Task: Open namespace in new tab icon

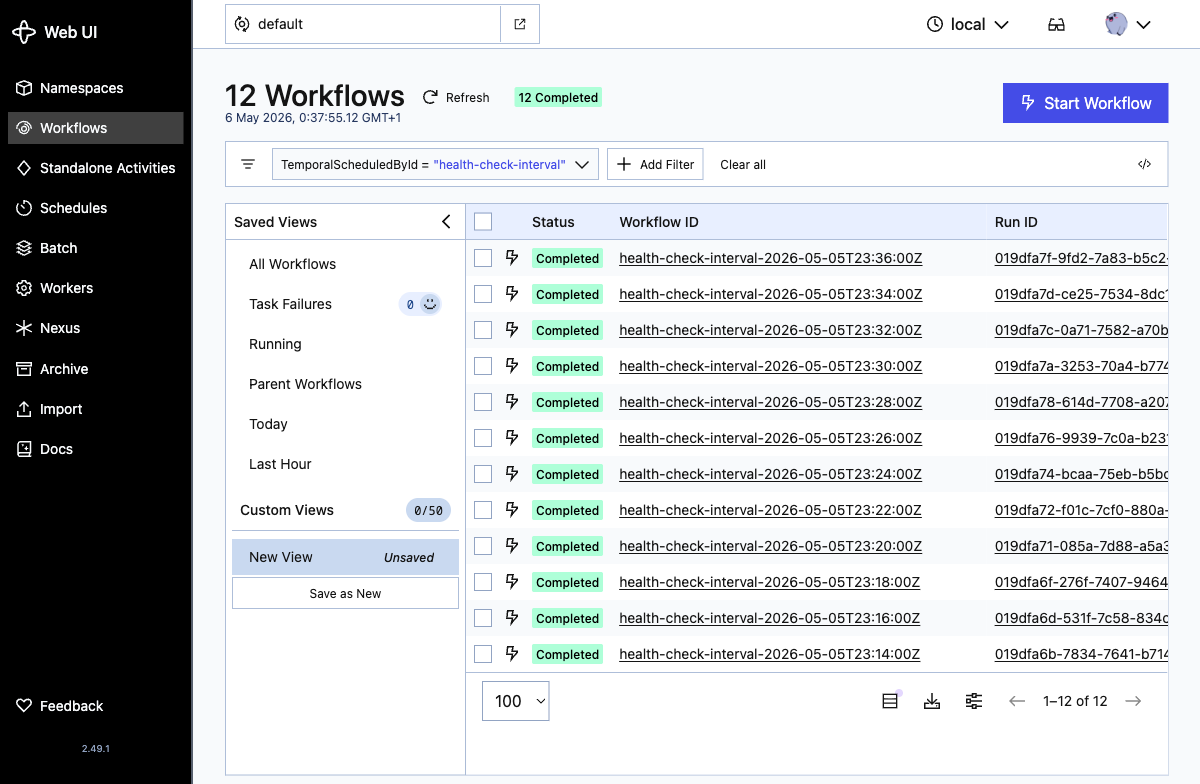Action: pyautogui.click(x=520, y=24)
